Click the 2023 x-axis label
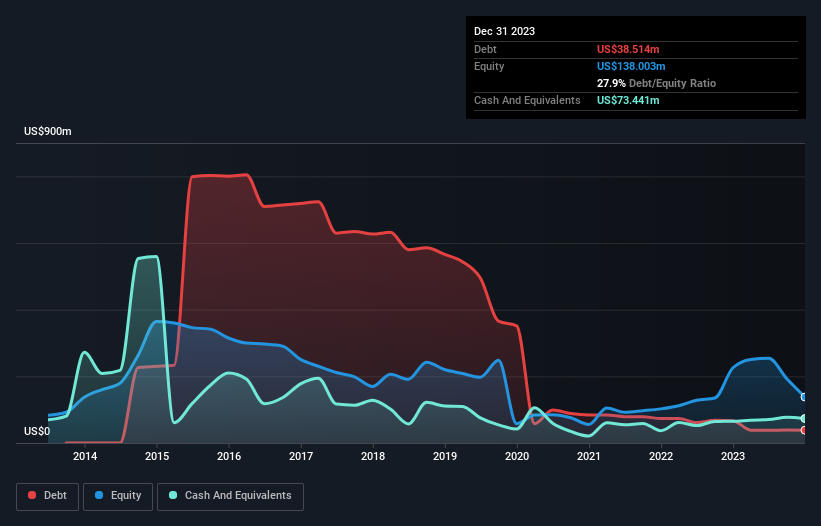The width and height of the screenshot is (821, 526). coord(733,456)
